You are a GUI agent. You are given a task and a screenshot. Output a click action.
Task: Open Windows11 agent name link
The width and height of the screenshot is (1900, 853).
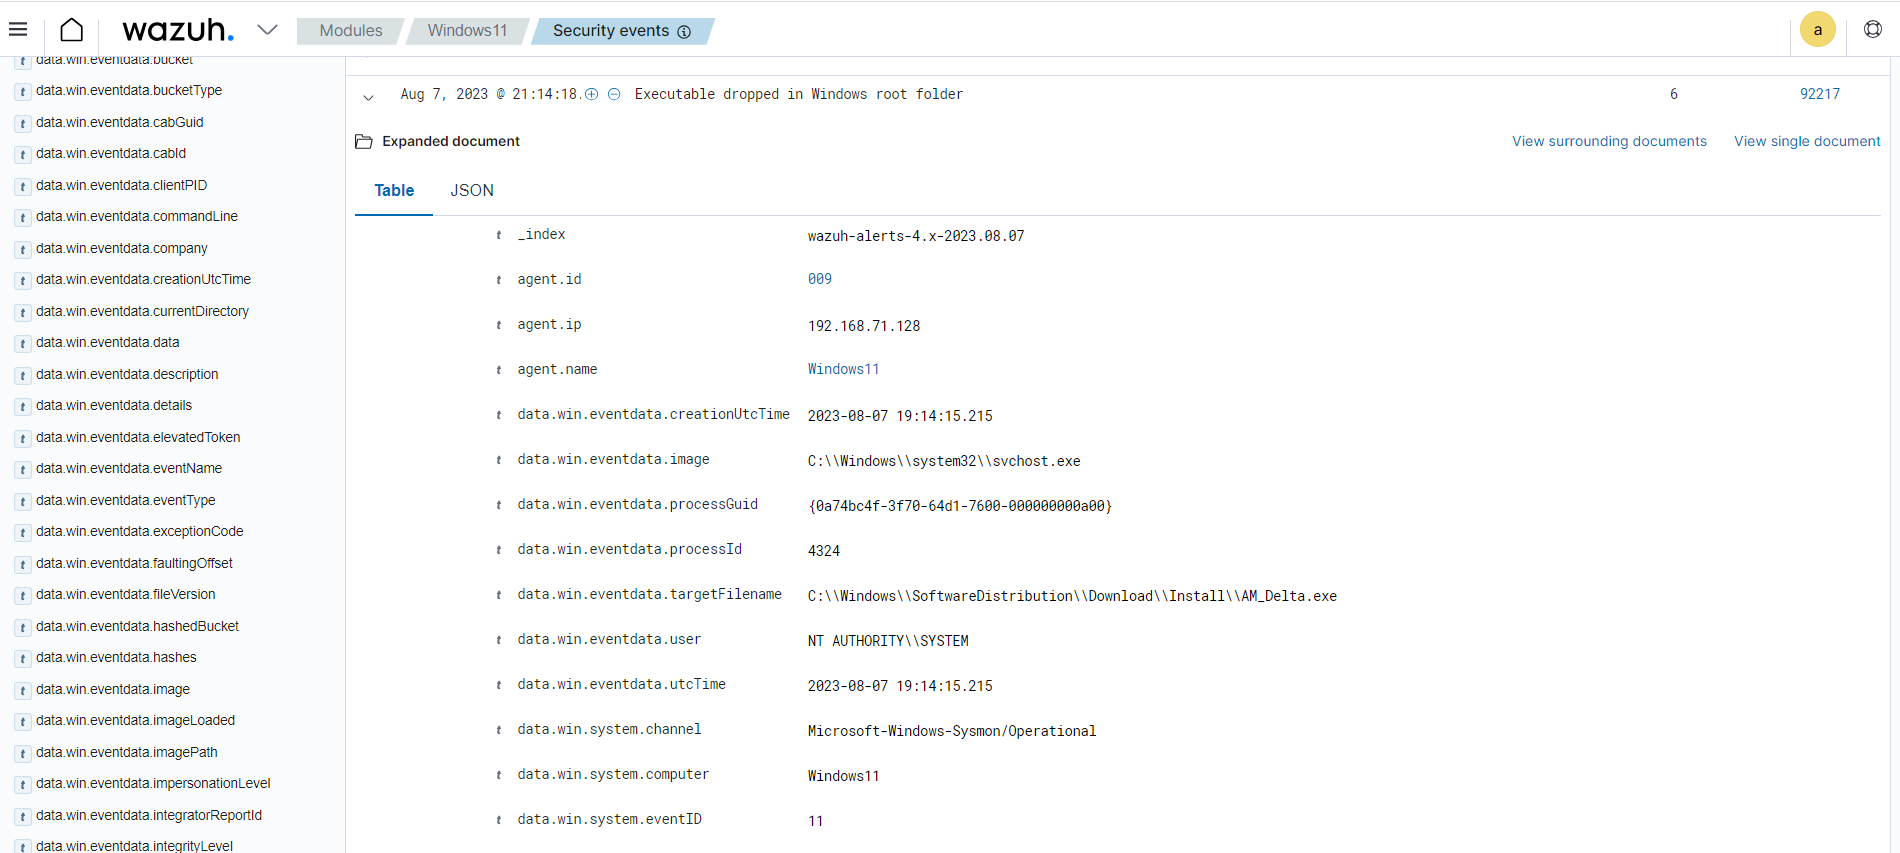(x=843, y=369)
